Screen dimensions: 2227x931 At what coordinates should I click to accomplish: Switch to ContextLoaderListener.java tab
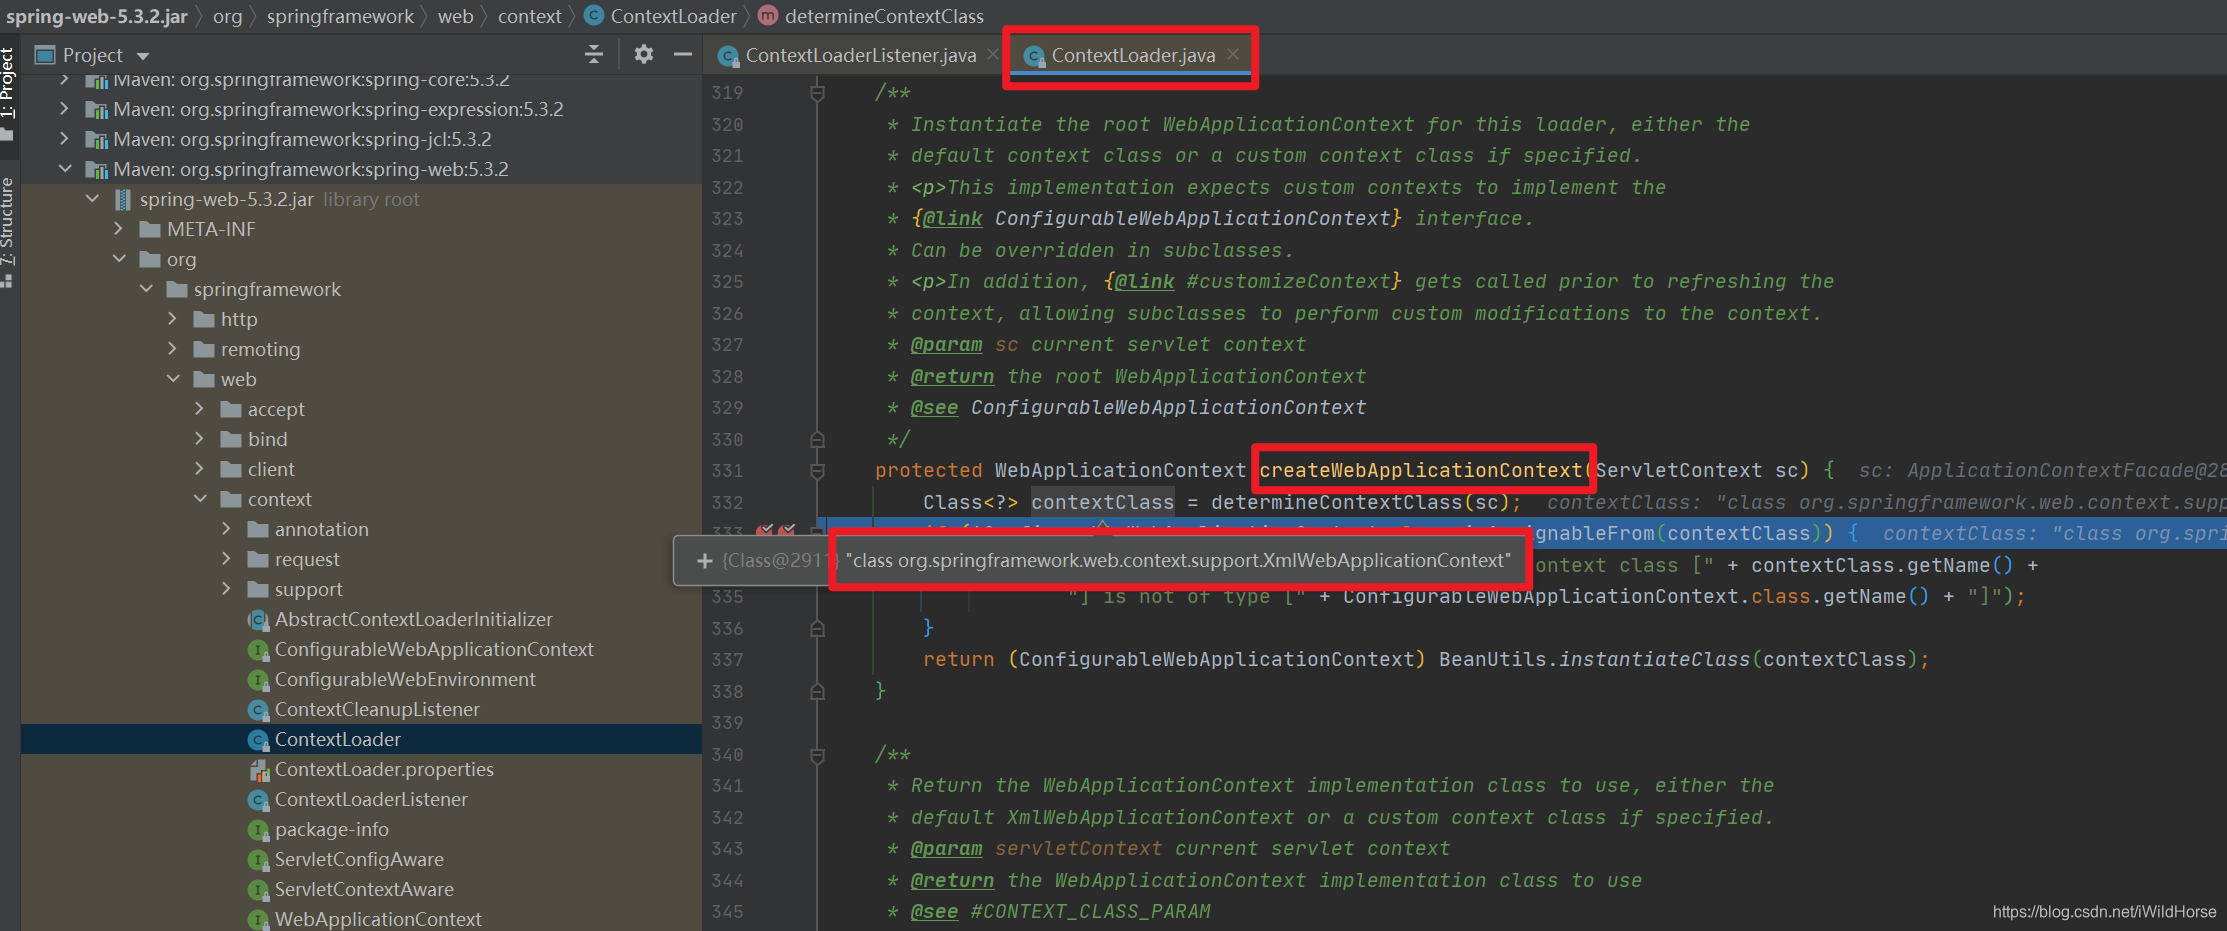click(x=860, y=56)
